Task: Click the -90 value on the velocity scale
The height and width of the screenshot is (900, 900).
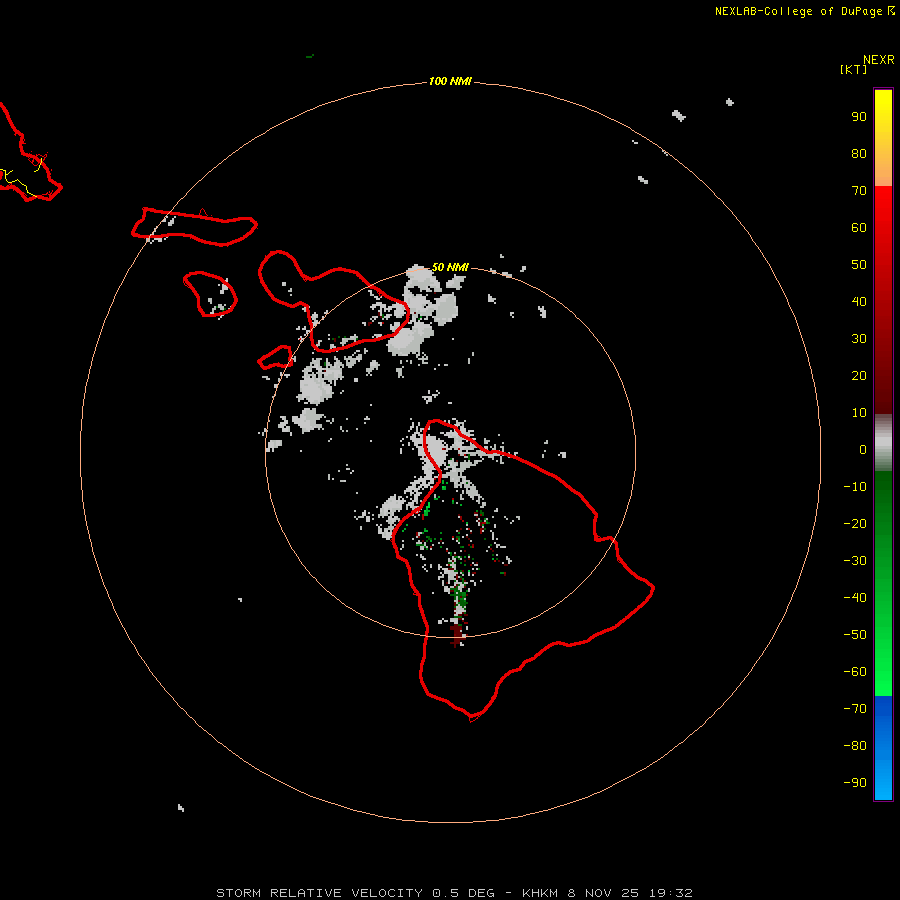Action: pos(855,783)
